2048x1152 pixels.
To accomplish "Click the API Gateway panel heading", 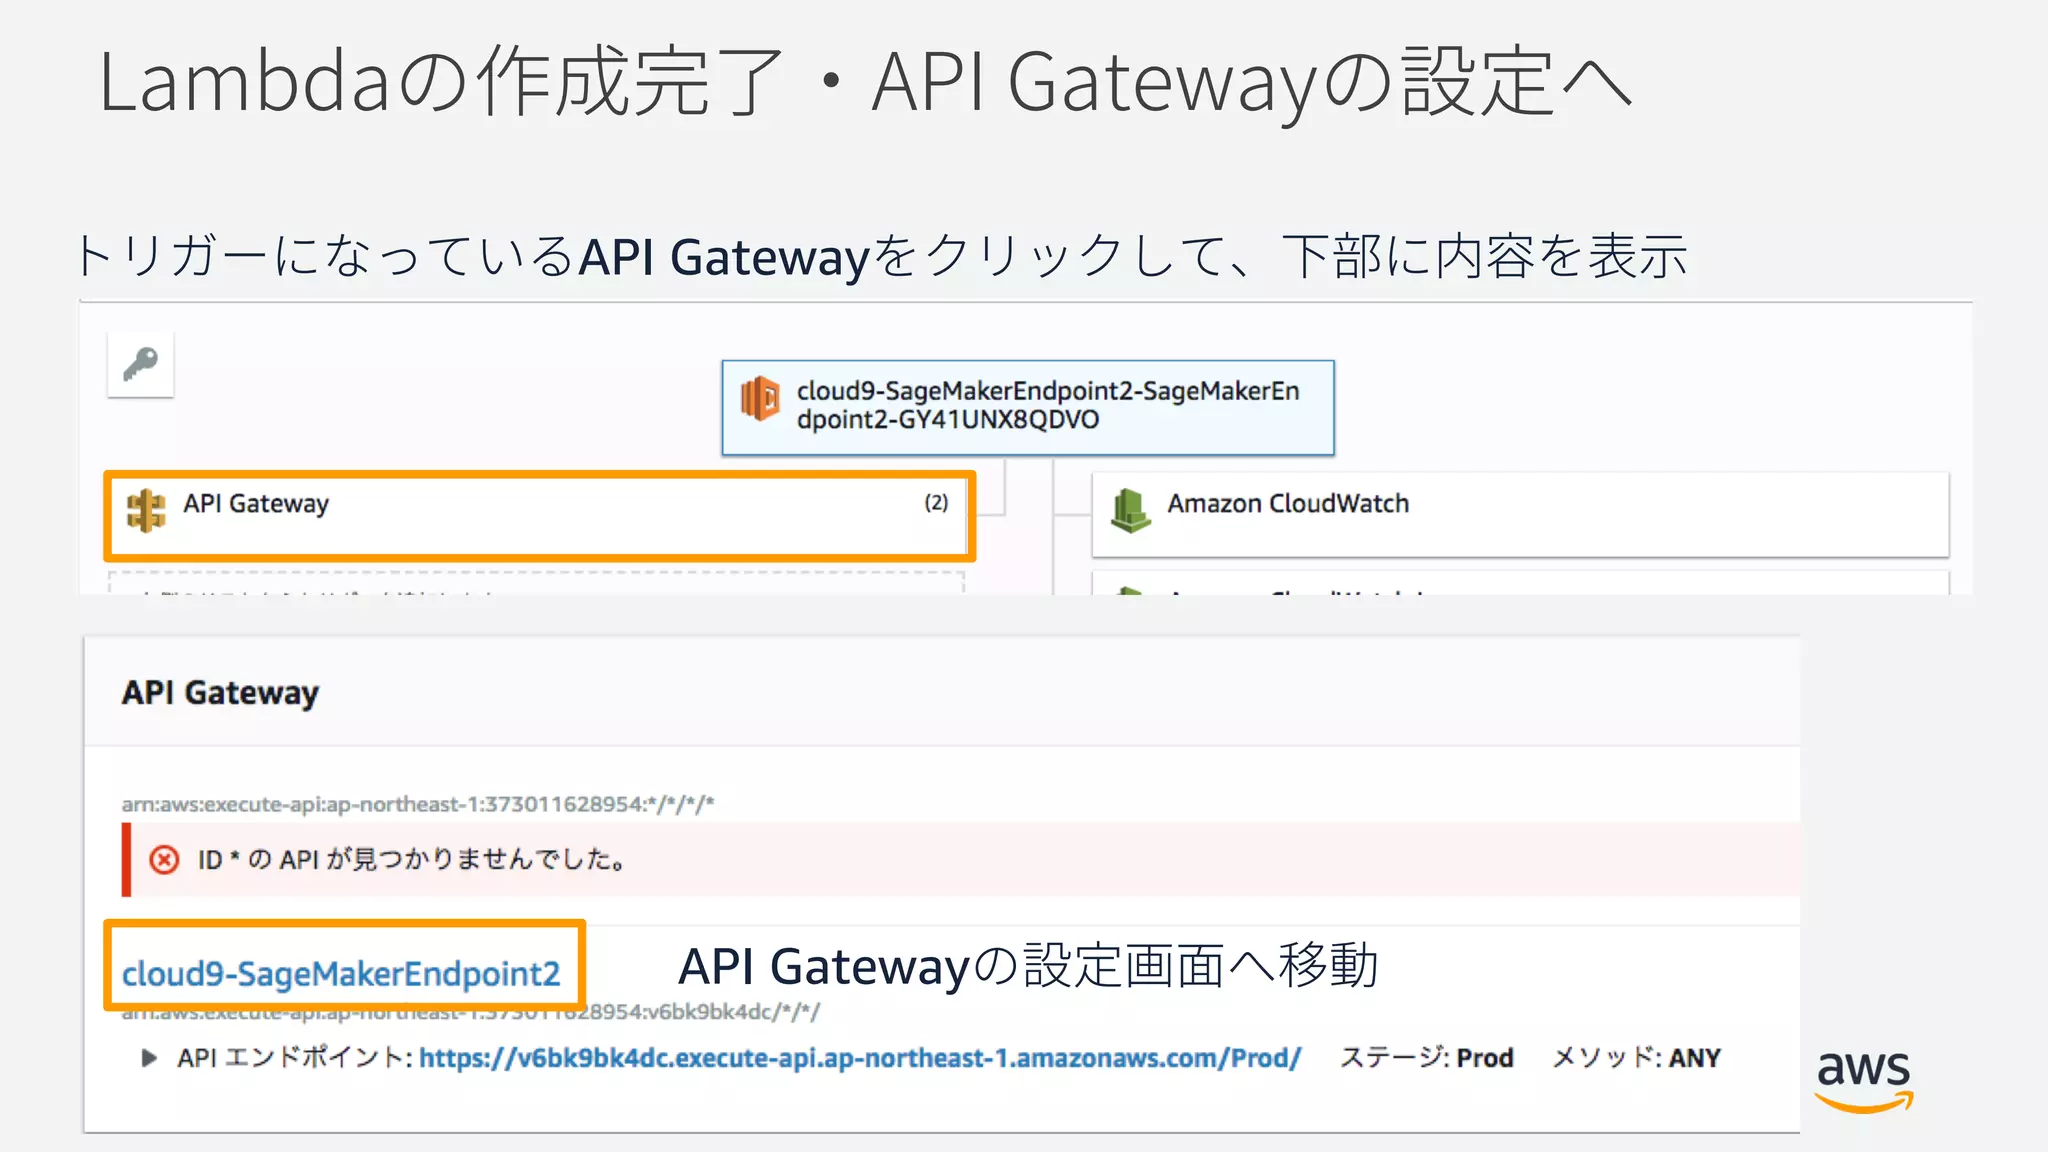I will pyautogui.click(x=220, y=693).
